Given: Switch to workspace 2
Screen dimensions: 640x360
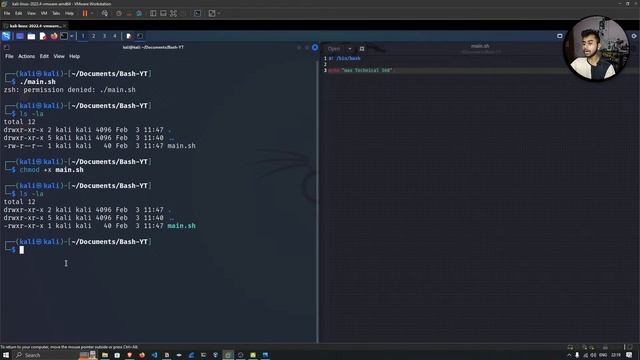Looking at the screenshot, I should pos(93,36).
